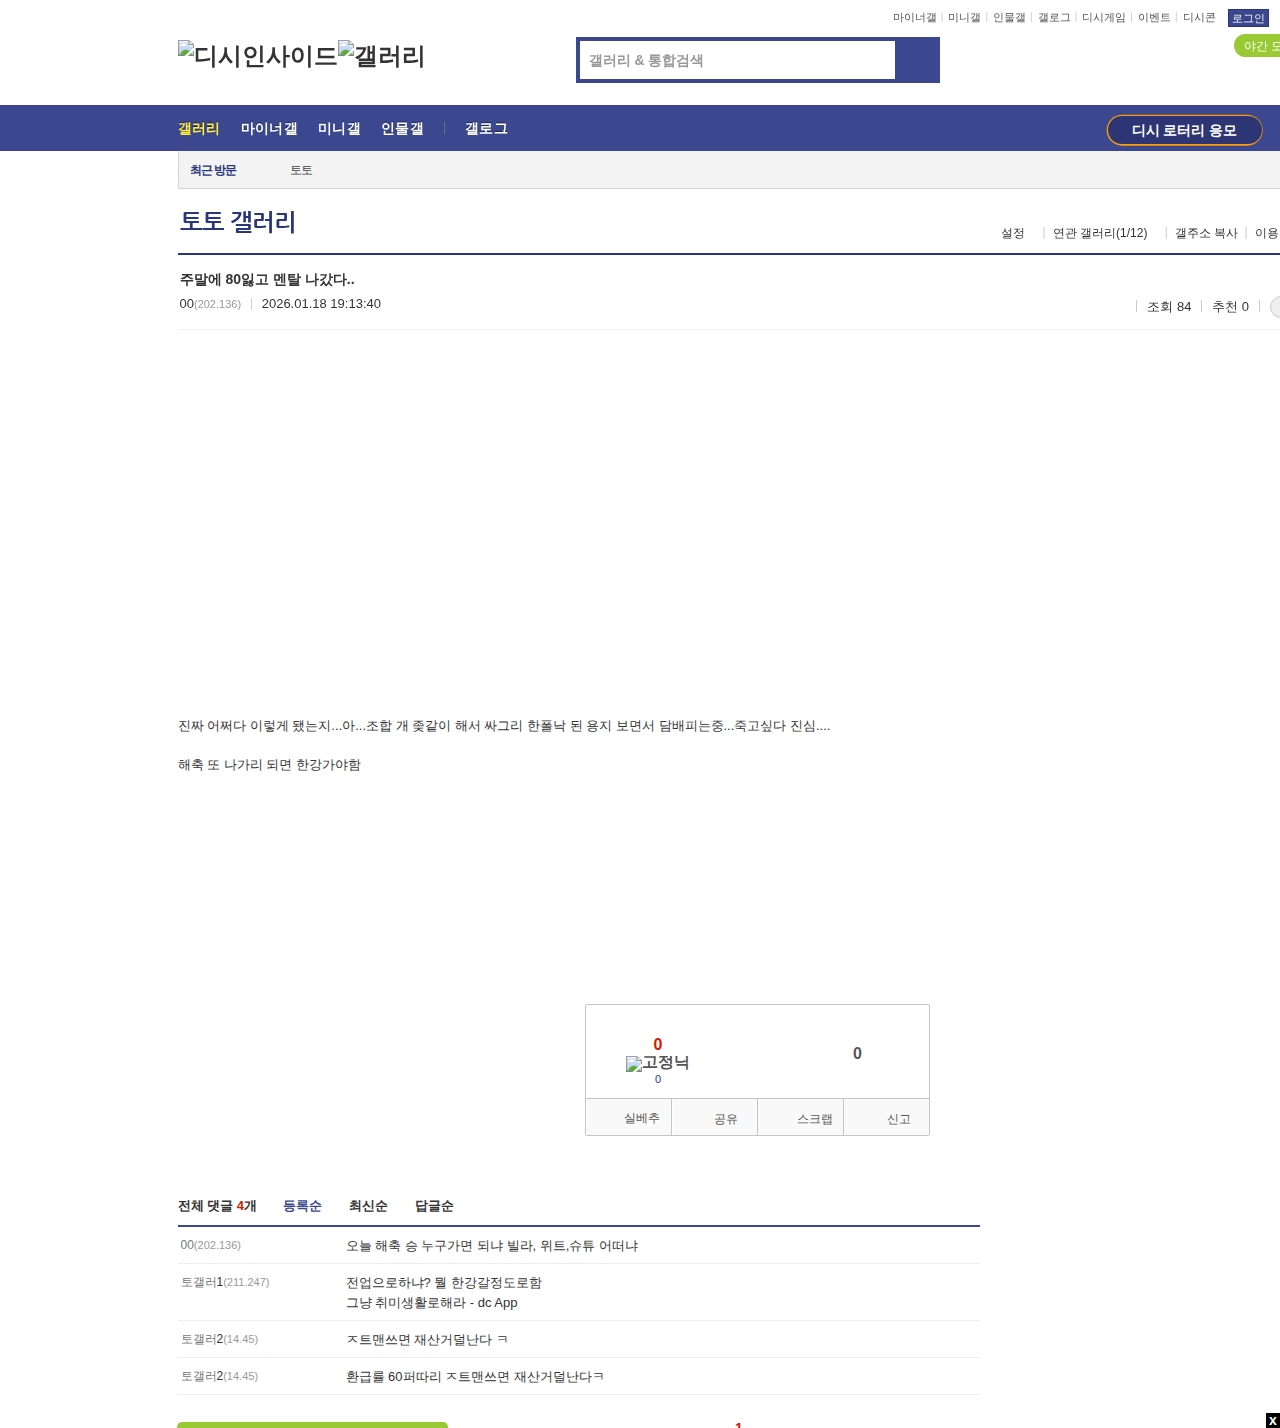Click commenter 토갤러1(211.247)

pos(225,1282)
